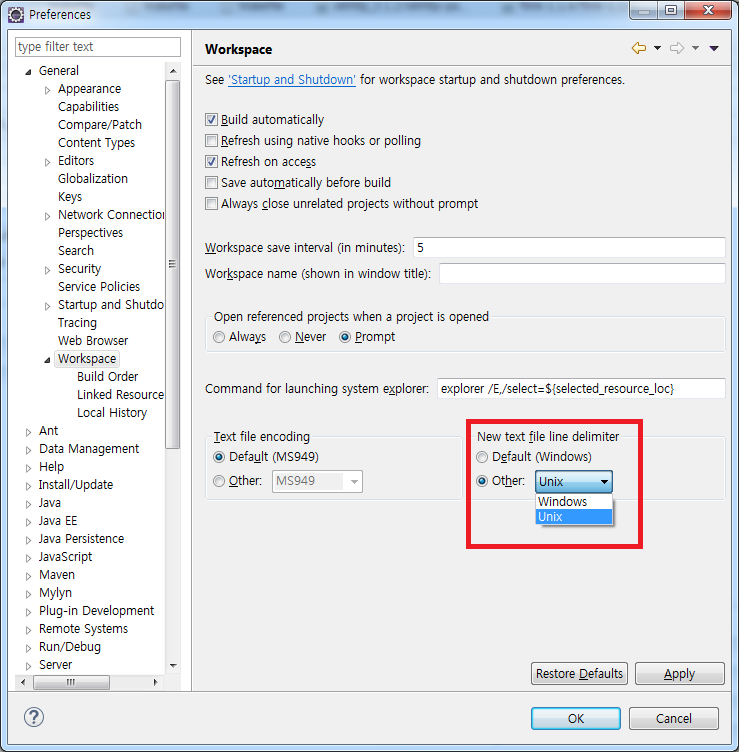Click tree scrollbar up arrow
Image resolution: width=739 pixels, height=752 pixels.
[x=173, y=71]
